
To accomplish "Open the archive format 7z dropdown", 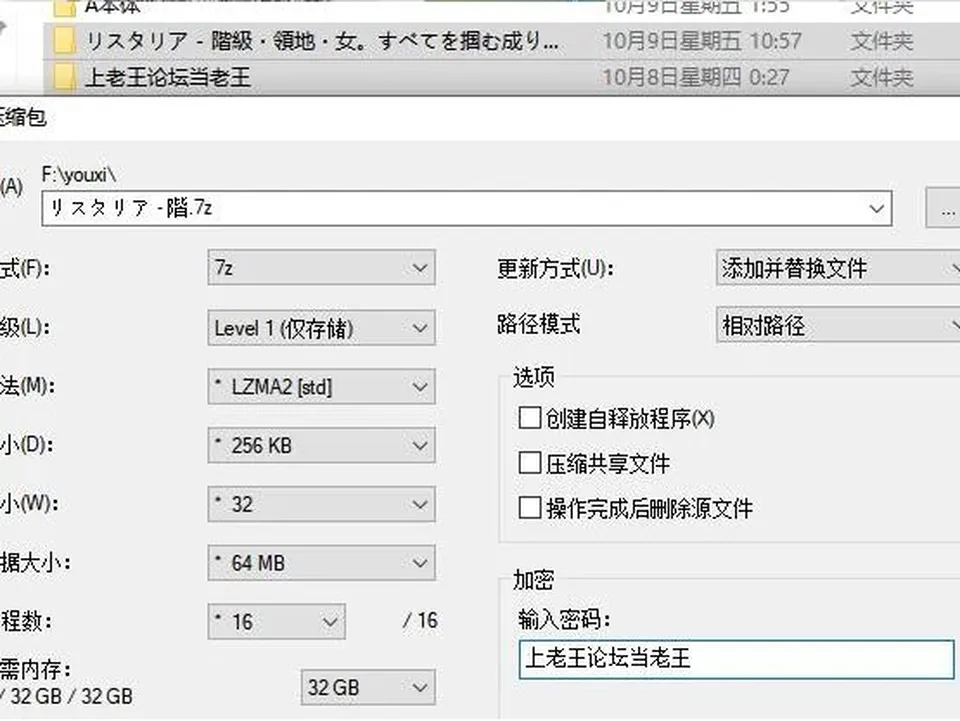I will click(x=321, y=267).
